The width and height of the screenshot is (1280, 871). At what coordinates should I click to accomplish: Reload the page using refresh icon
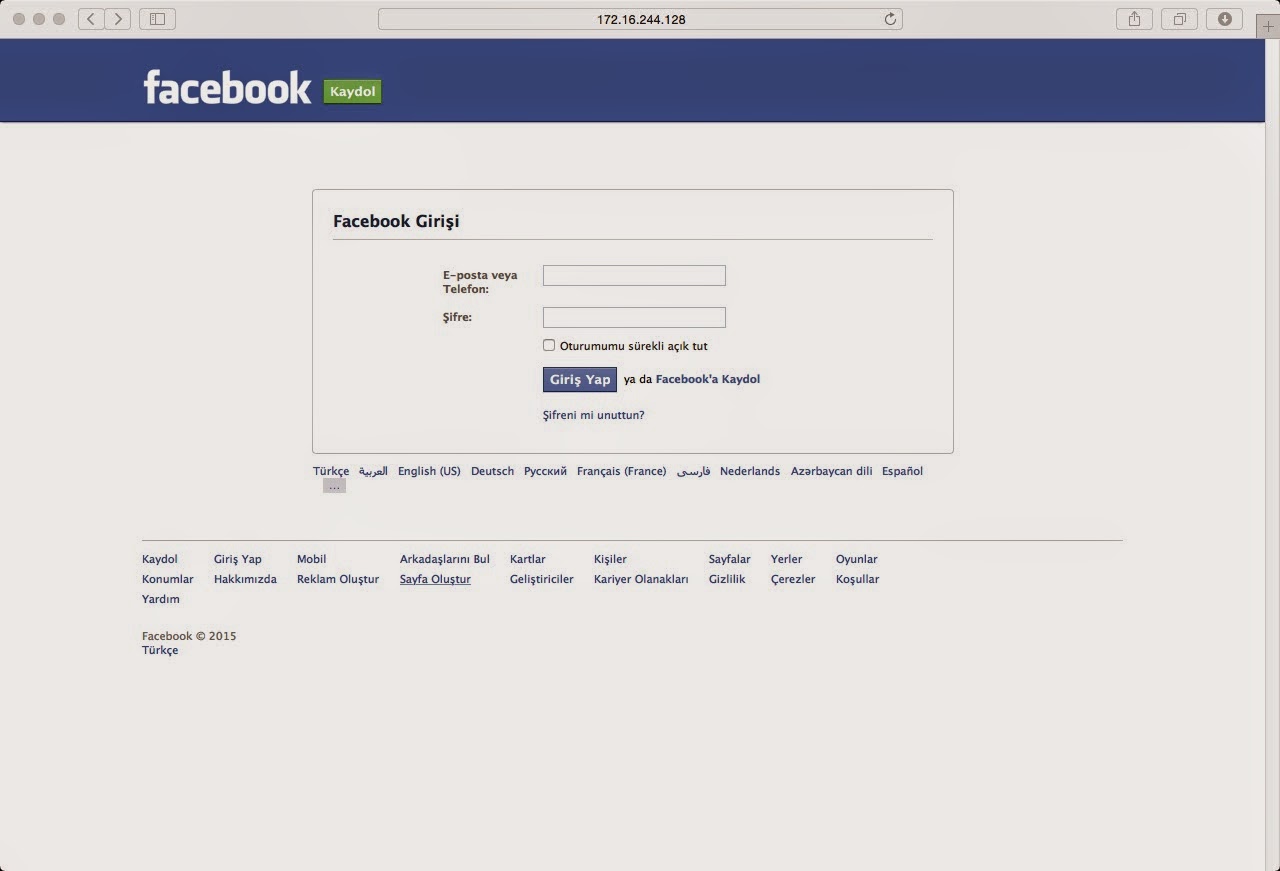click(x=890, y=19)
